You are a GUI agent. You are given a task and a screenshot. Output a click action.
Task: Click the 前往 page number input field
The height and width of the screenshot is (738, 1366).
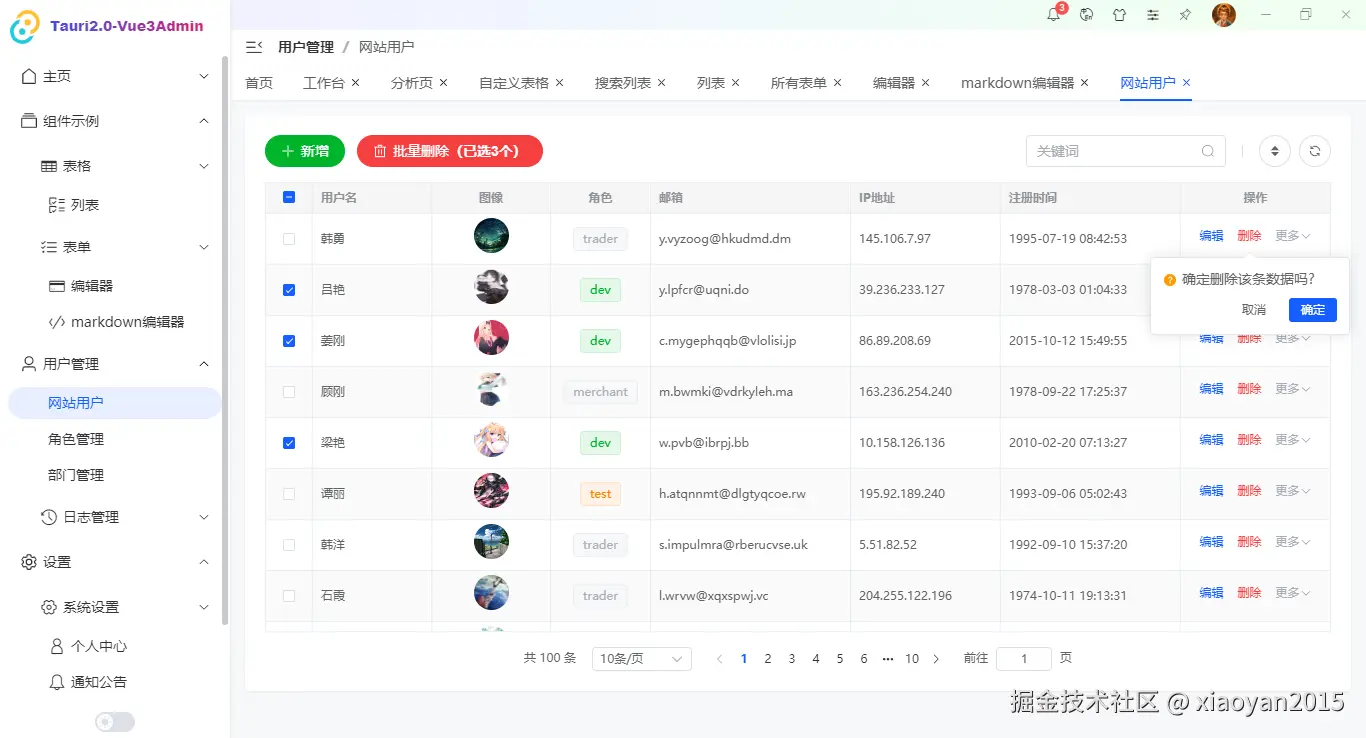coord(1023,658)
